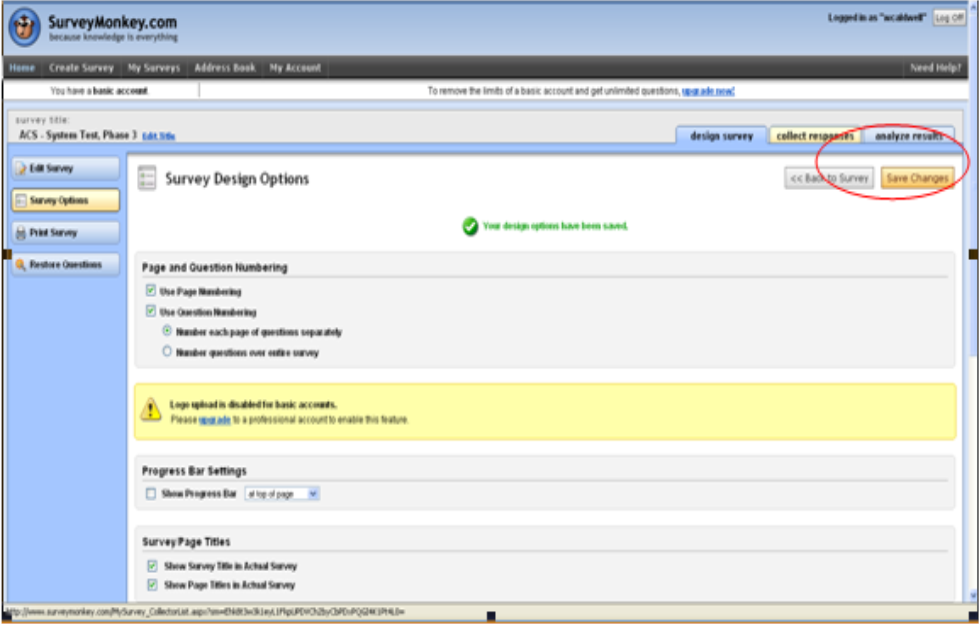
Task: Click the yellow warning triangle icon
Action: pyautogui.click(x=150, y=409)
